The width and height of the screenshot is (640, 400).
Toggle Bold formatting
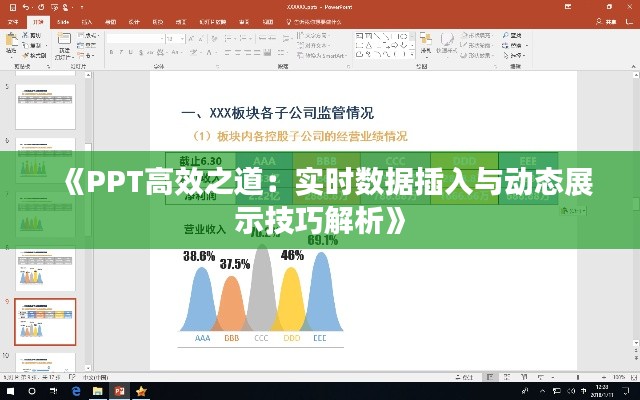coord(111,52)
